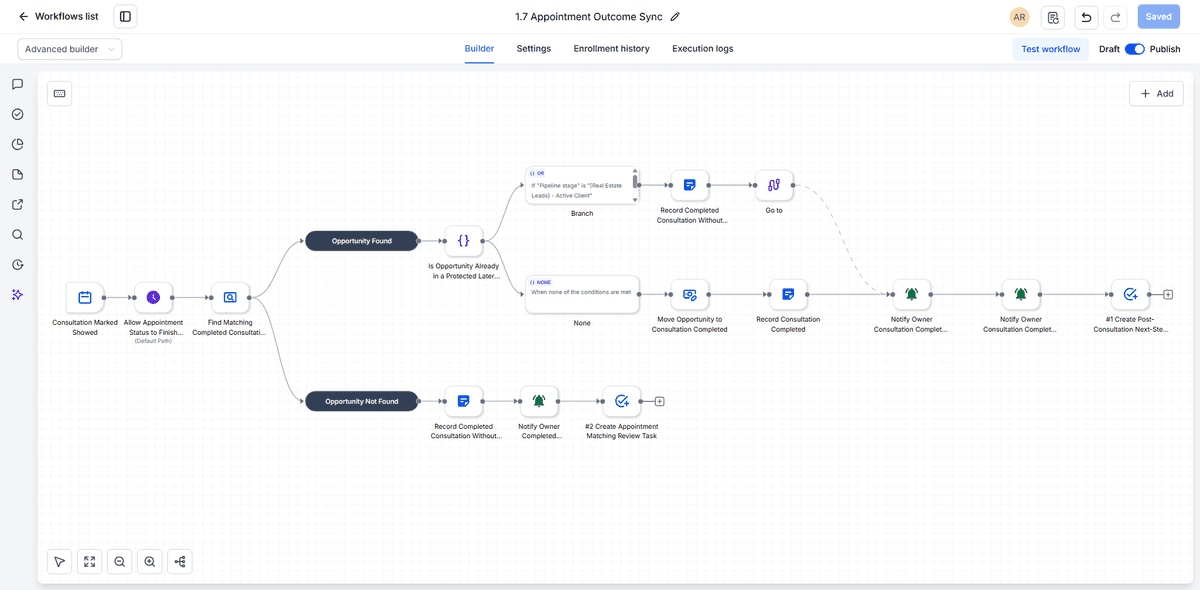
Task: Open the Enrollment history tab
Action: 611,49
